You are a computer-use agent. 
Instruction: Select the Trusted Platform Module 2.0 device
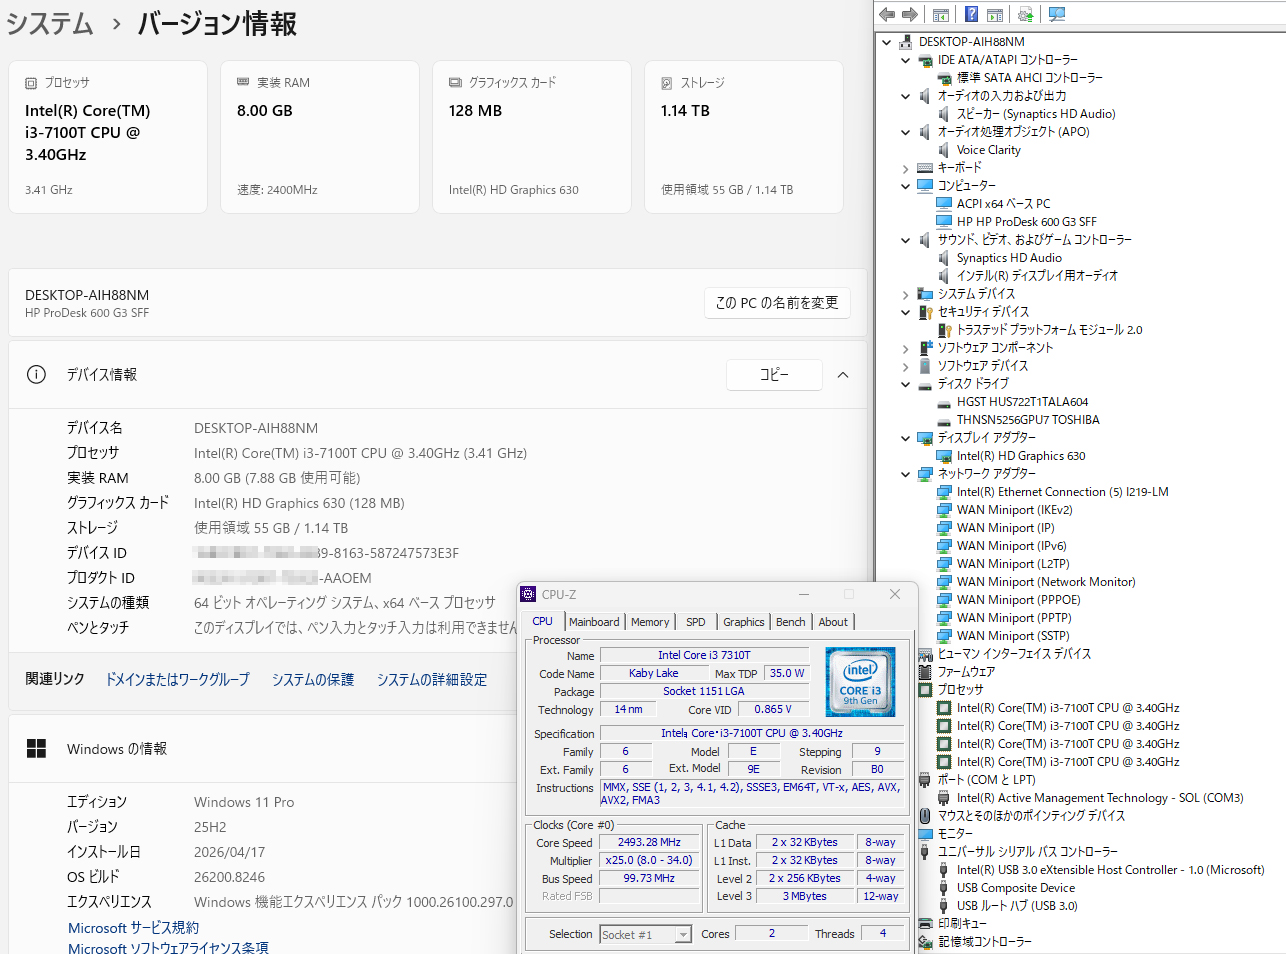[x=1046, y=329]
